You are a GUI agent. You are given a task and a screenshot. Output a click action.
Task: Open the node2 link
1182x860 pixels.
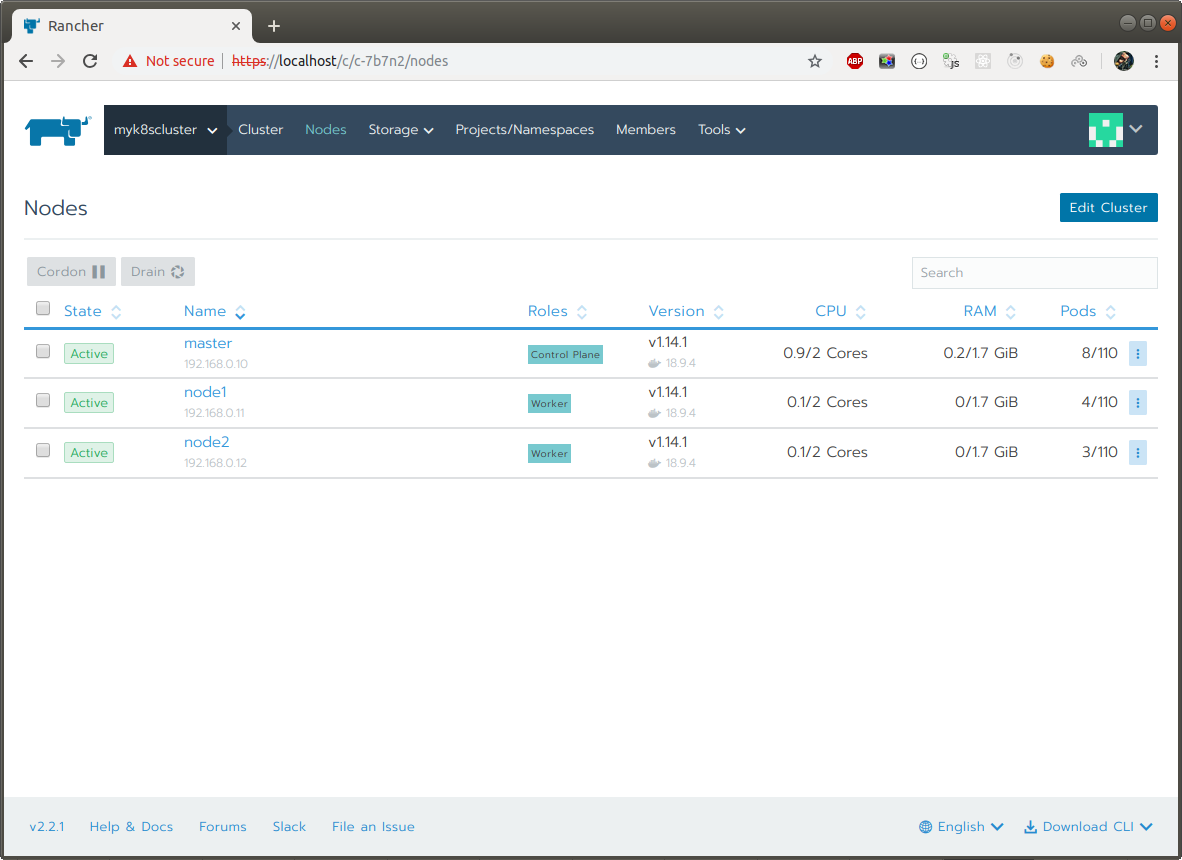point(207,442)
